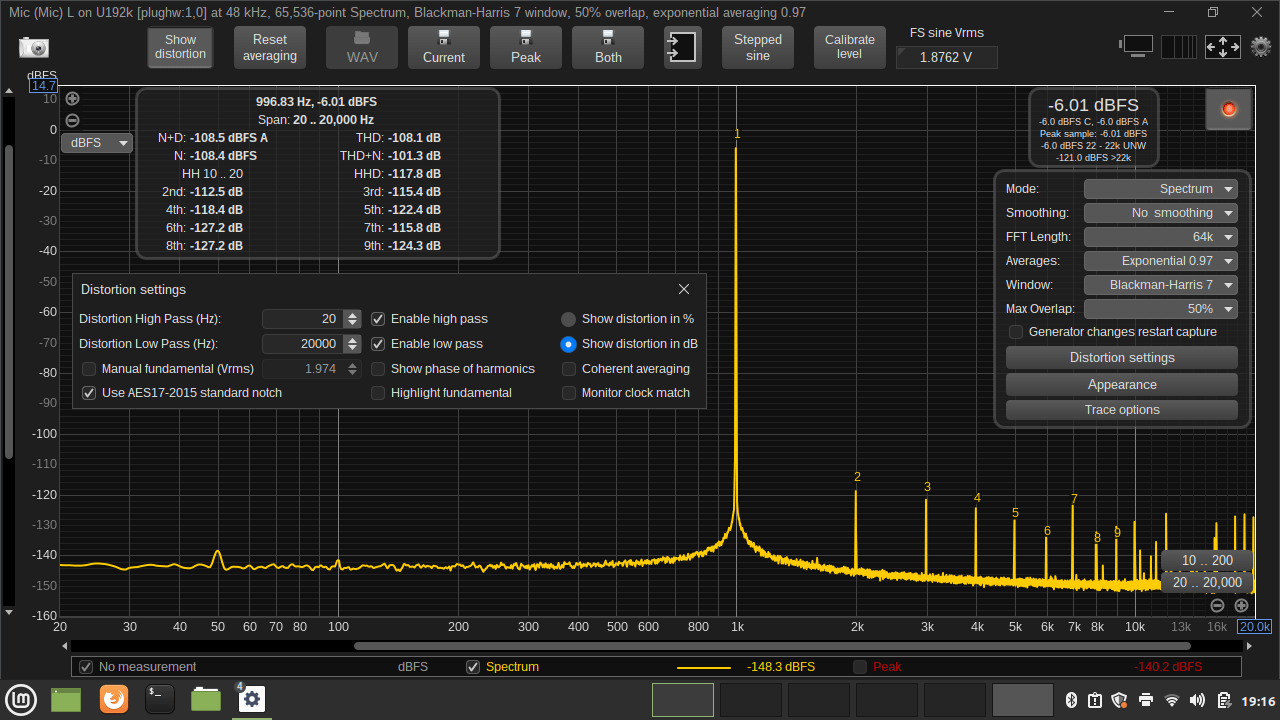
Task: Select the 20 .. 20,000 frequency range preset
Action: coord(1207,582)
